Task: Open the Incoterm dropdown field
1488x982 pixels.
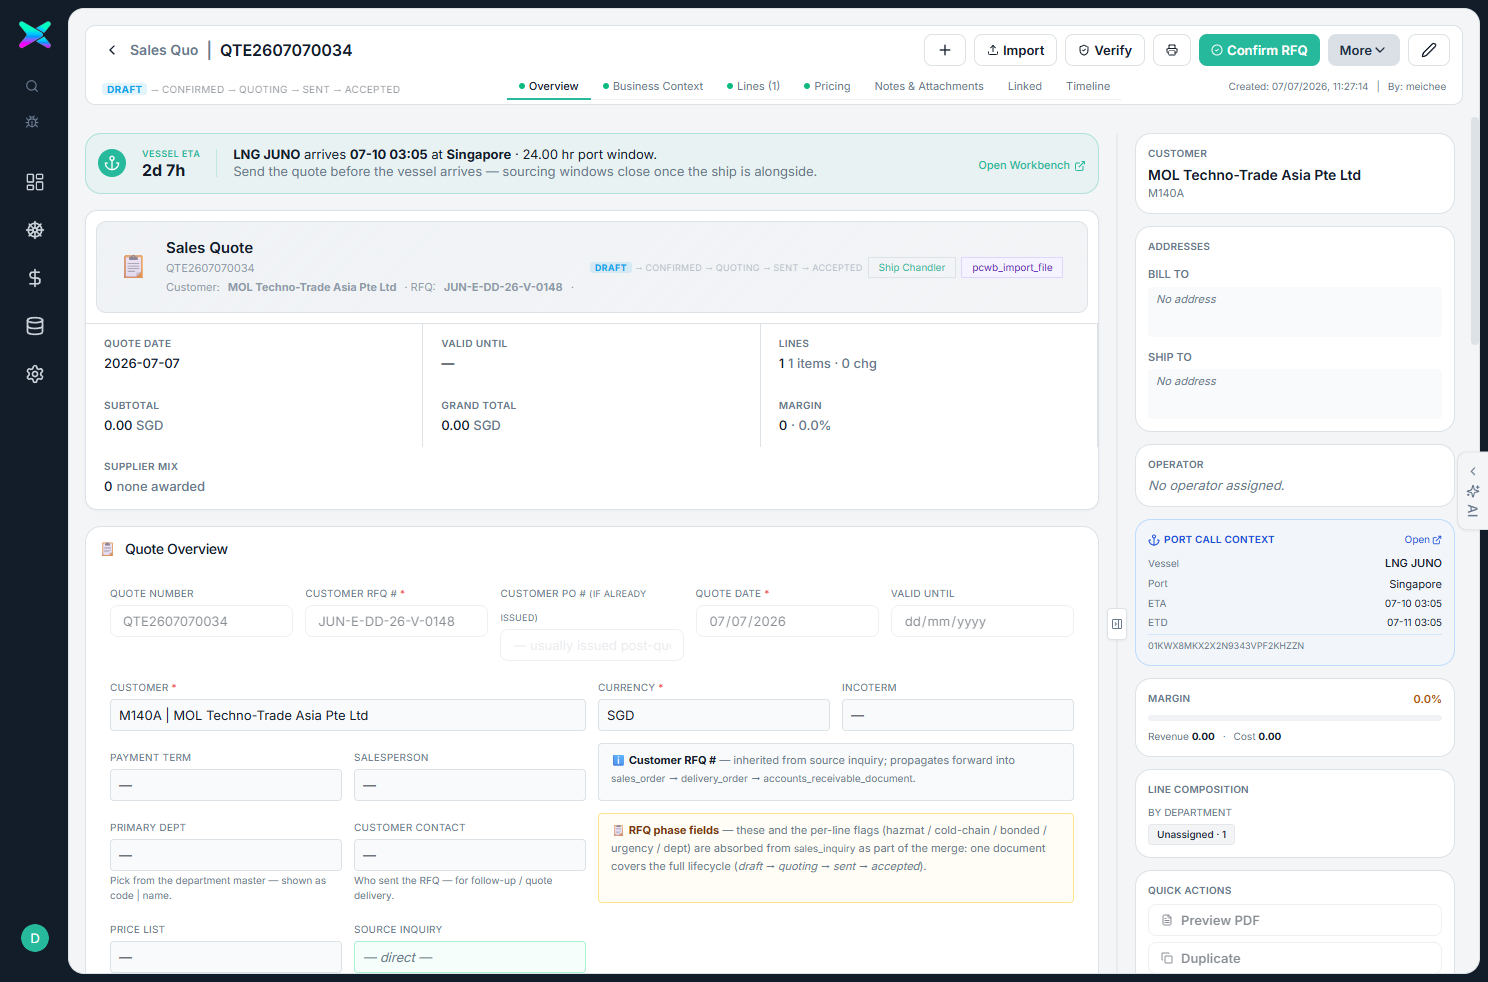Action: click(958, 715)
